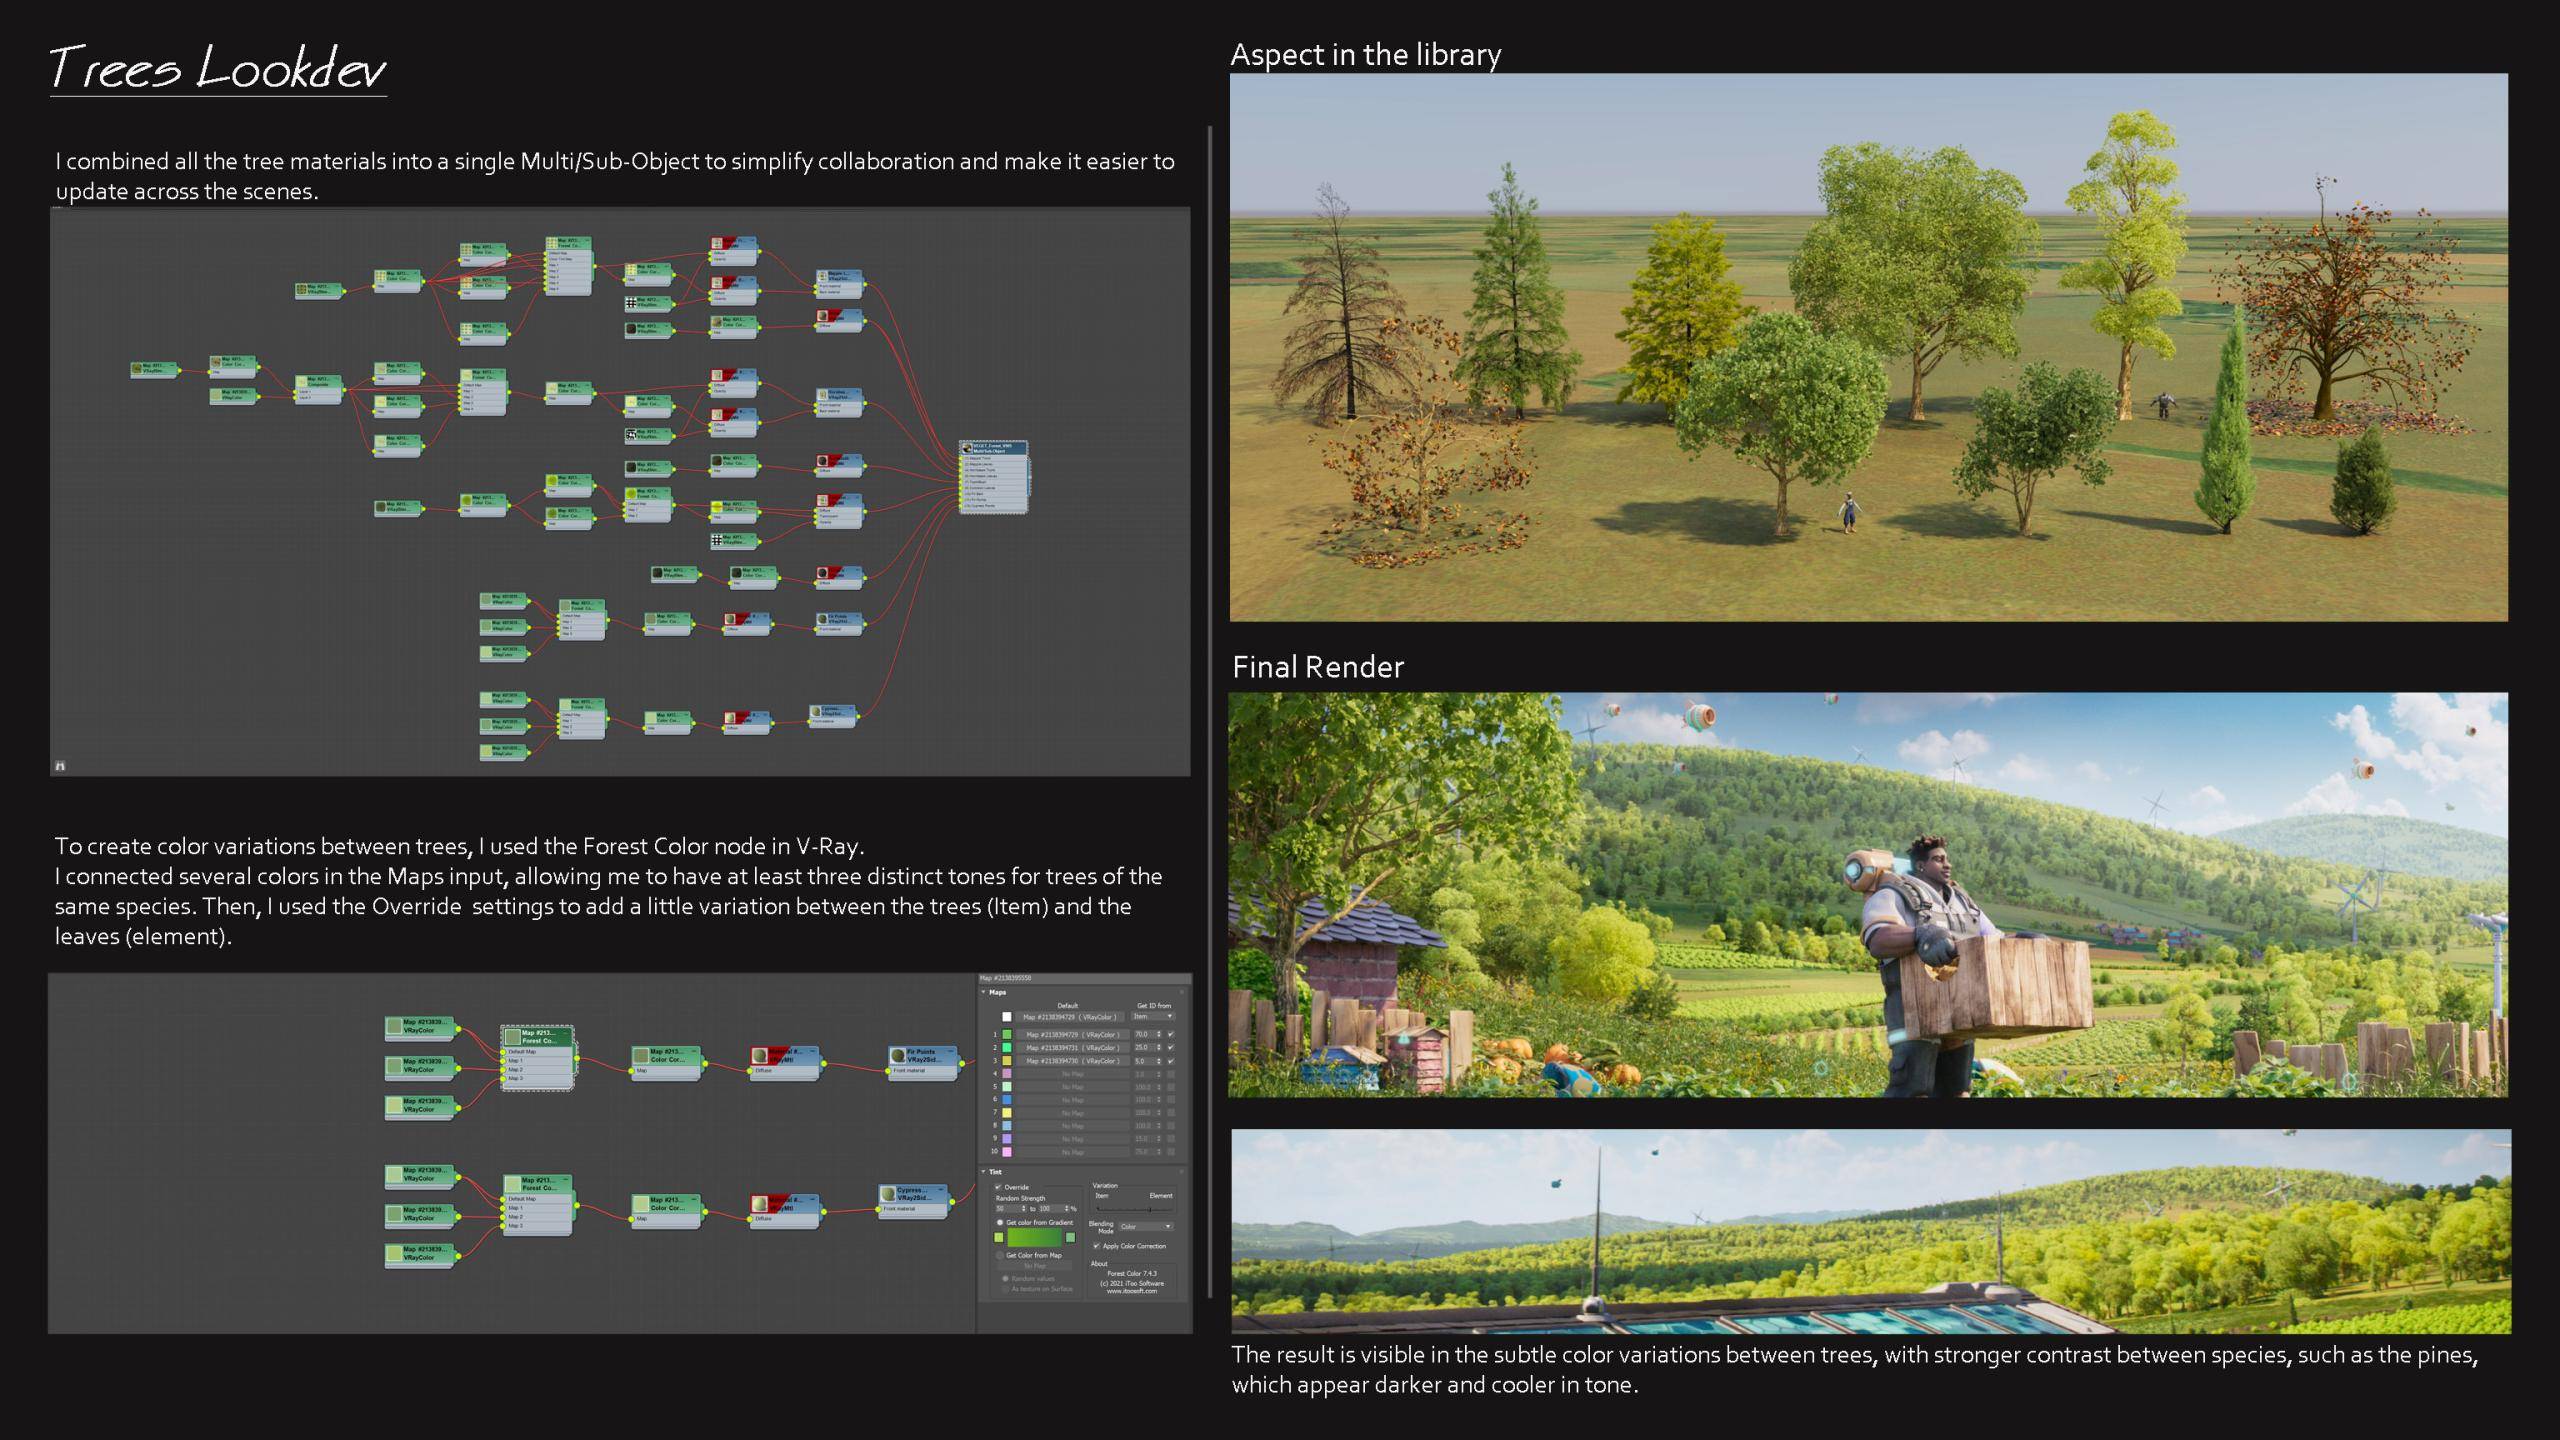Click the green gradient bar
The image size is (2560, 1440).
(1035, 1237)
